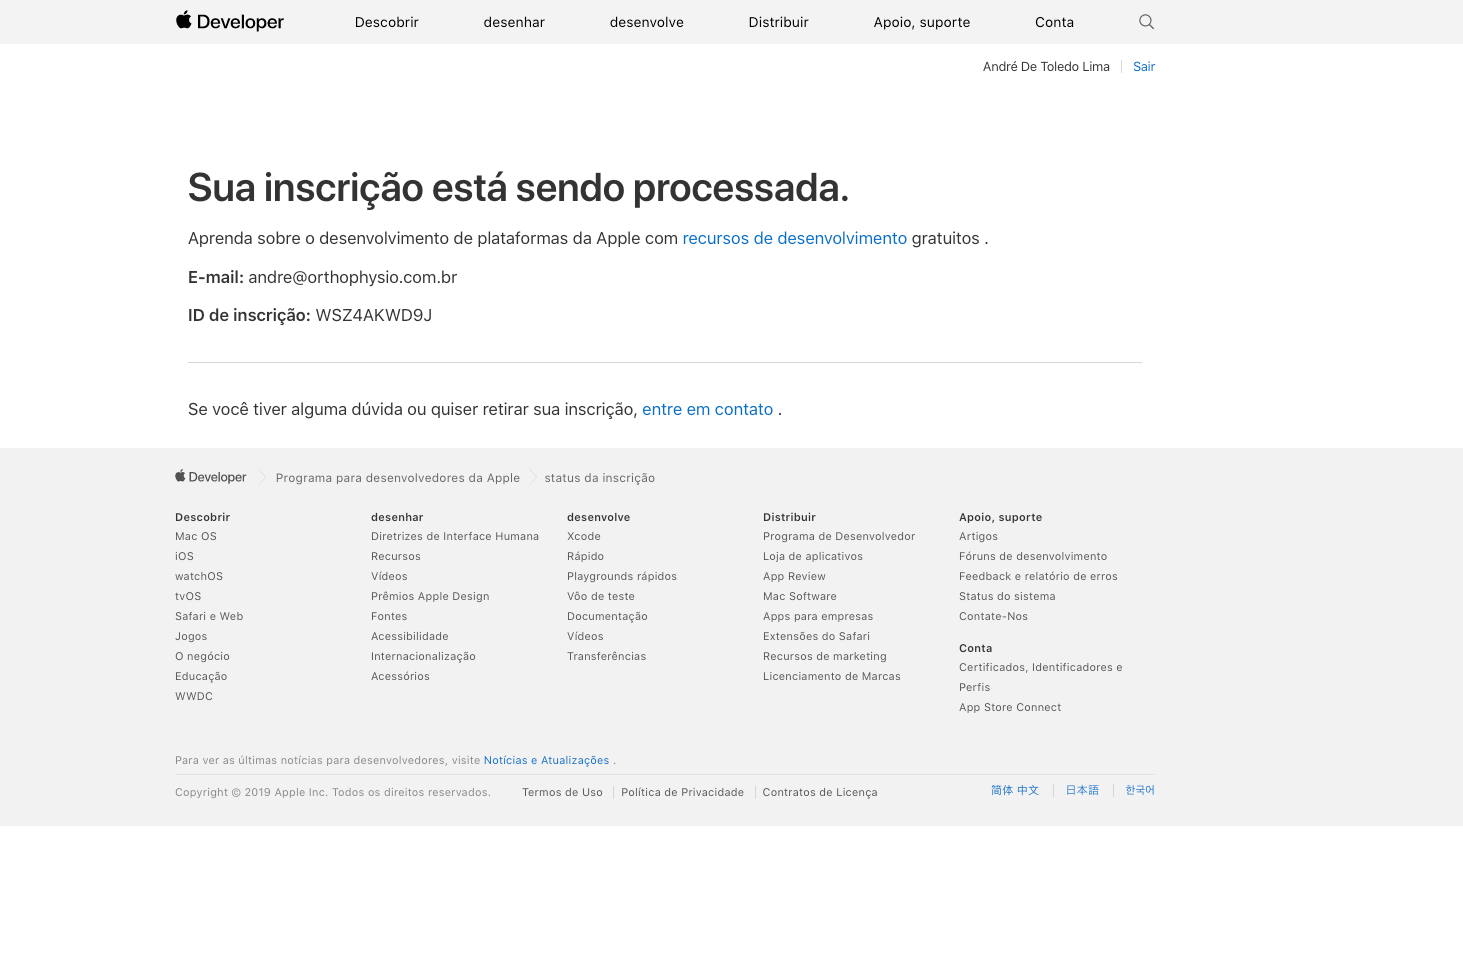This screenshot has height=954, width=1463.
Task: Click the footer Apple Developer breadcrumb logo
Action: pos(211,477)
